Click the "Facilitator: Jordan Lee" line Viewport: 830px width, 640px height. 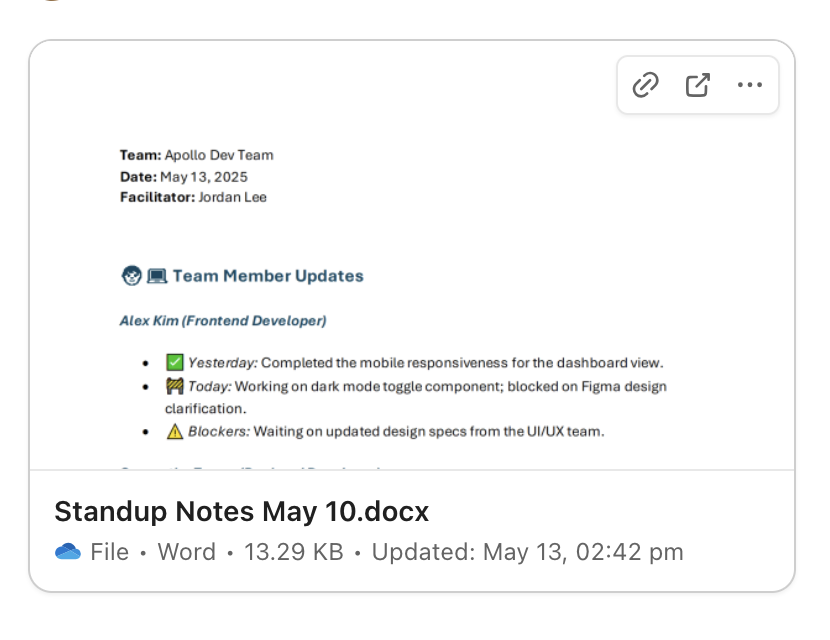(193, 197)
